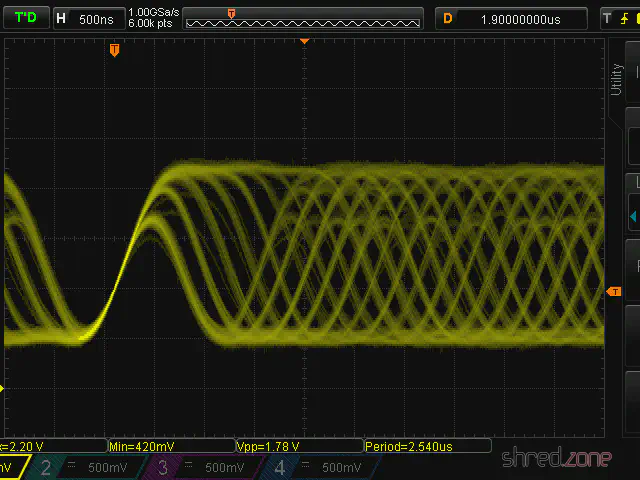The image size is (640, 480).
Task: Click the T'D trigger status indicator
Action: tap(24, 18)
